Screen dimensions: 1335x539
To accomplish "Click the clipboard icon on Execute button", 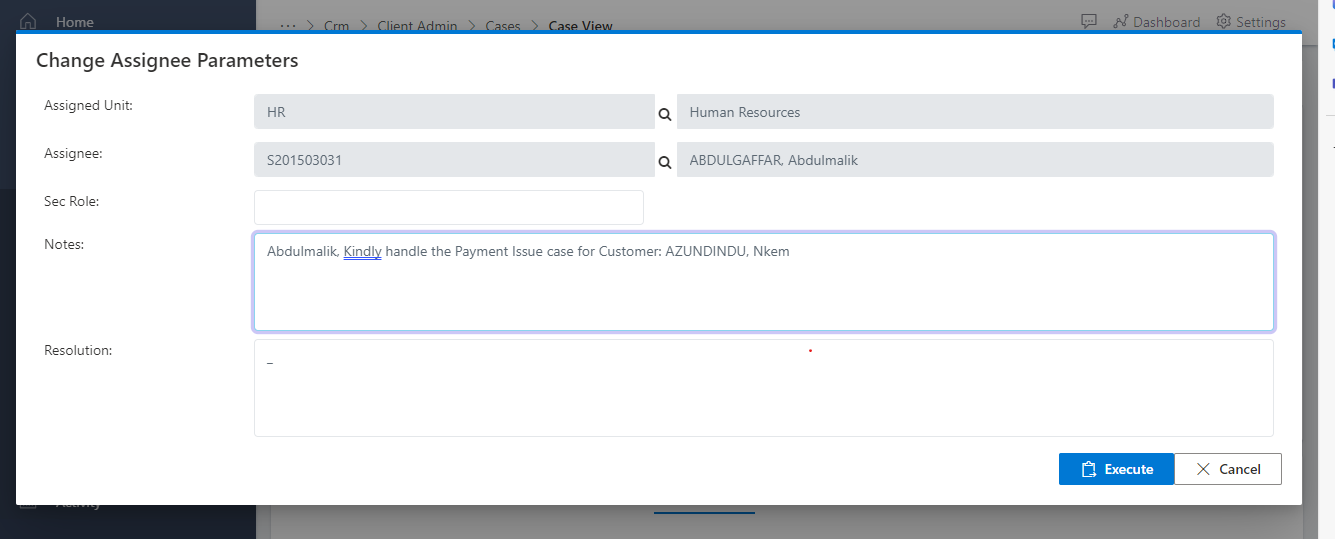I will 1089,469.
